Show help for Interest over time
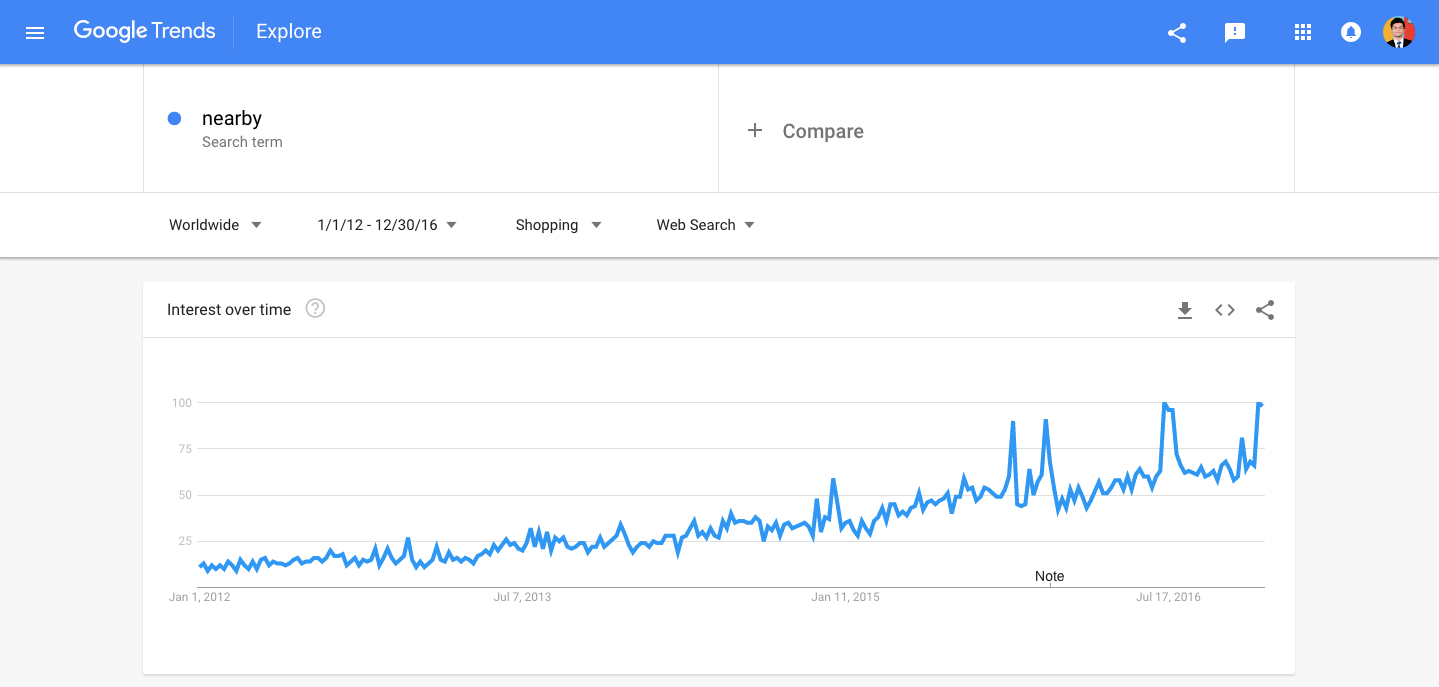The width and height of the screenshot is (1439, 687). pyautogui.click(x=315, y=309)
